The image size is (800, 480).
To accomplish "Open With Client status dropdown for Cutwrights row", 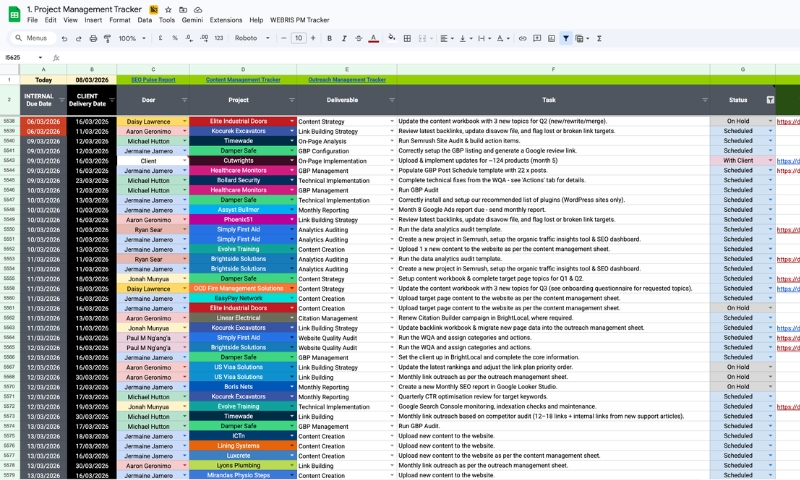I will [x=770, y=161].
